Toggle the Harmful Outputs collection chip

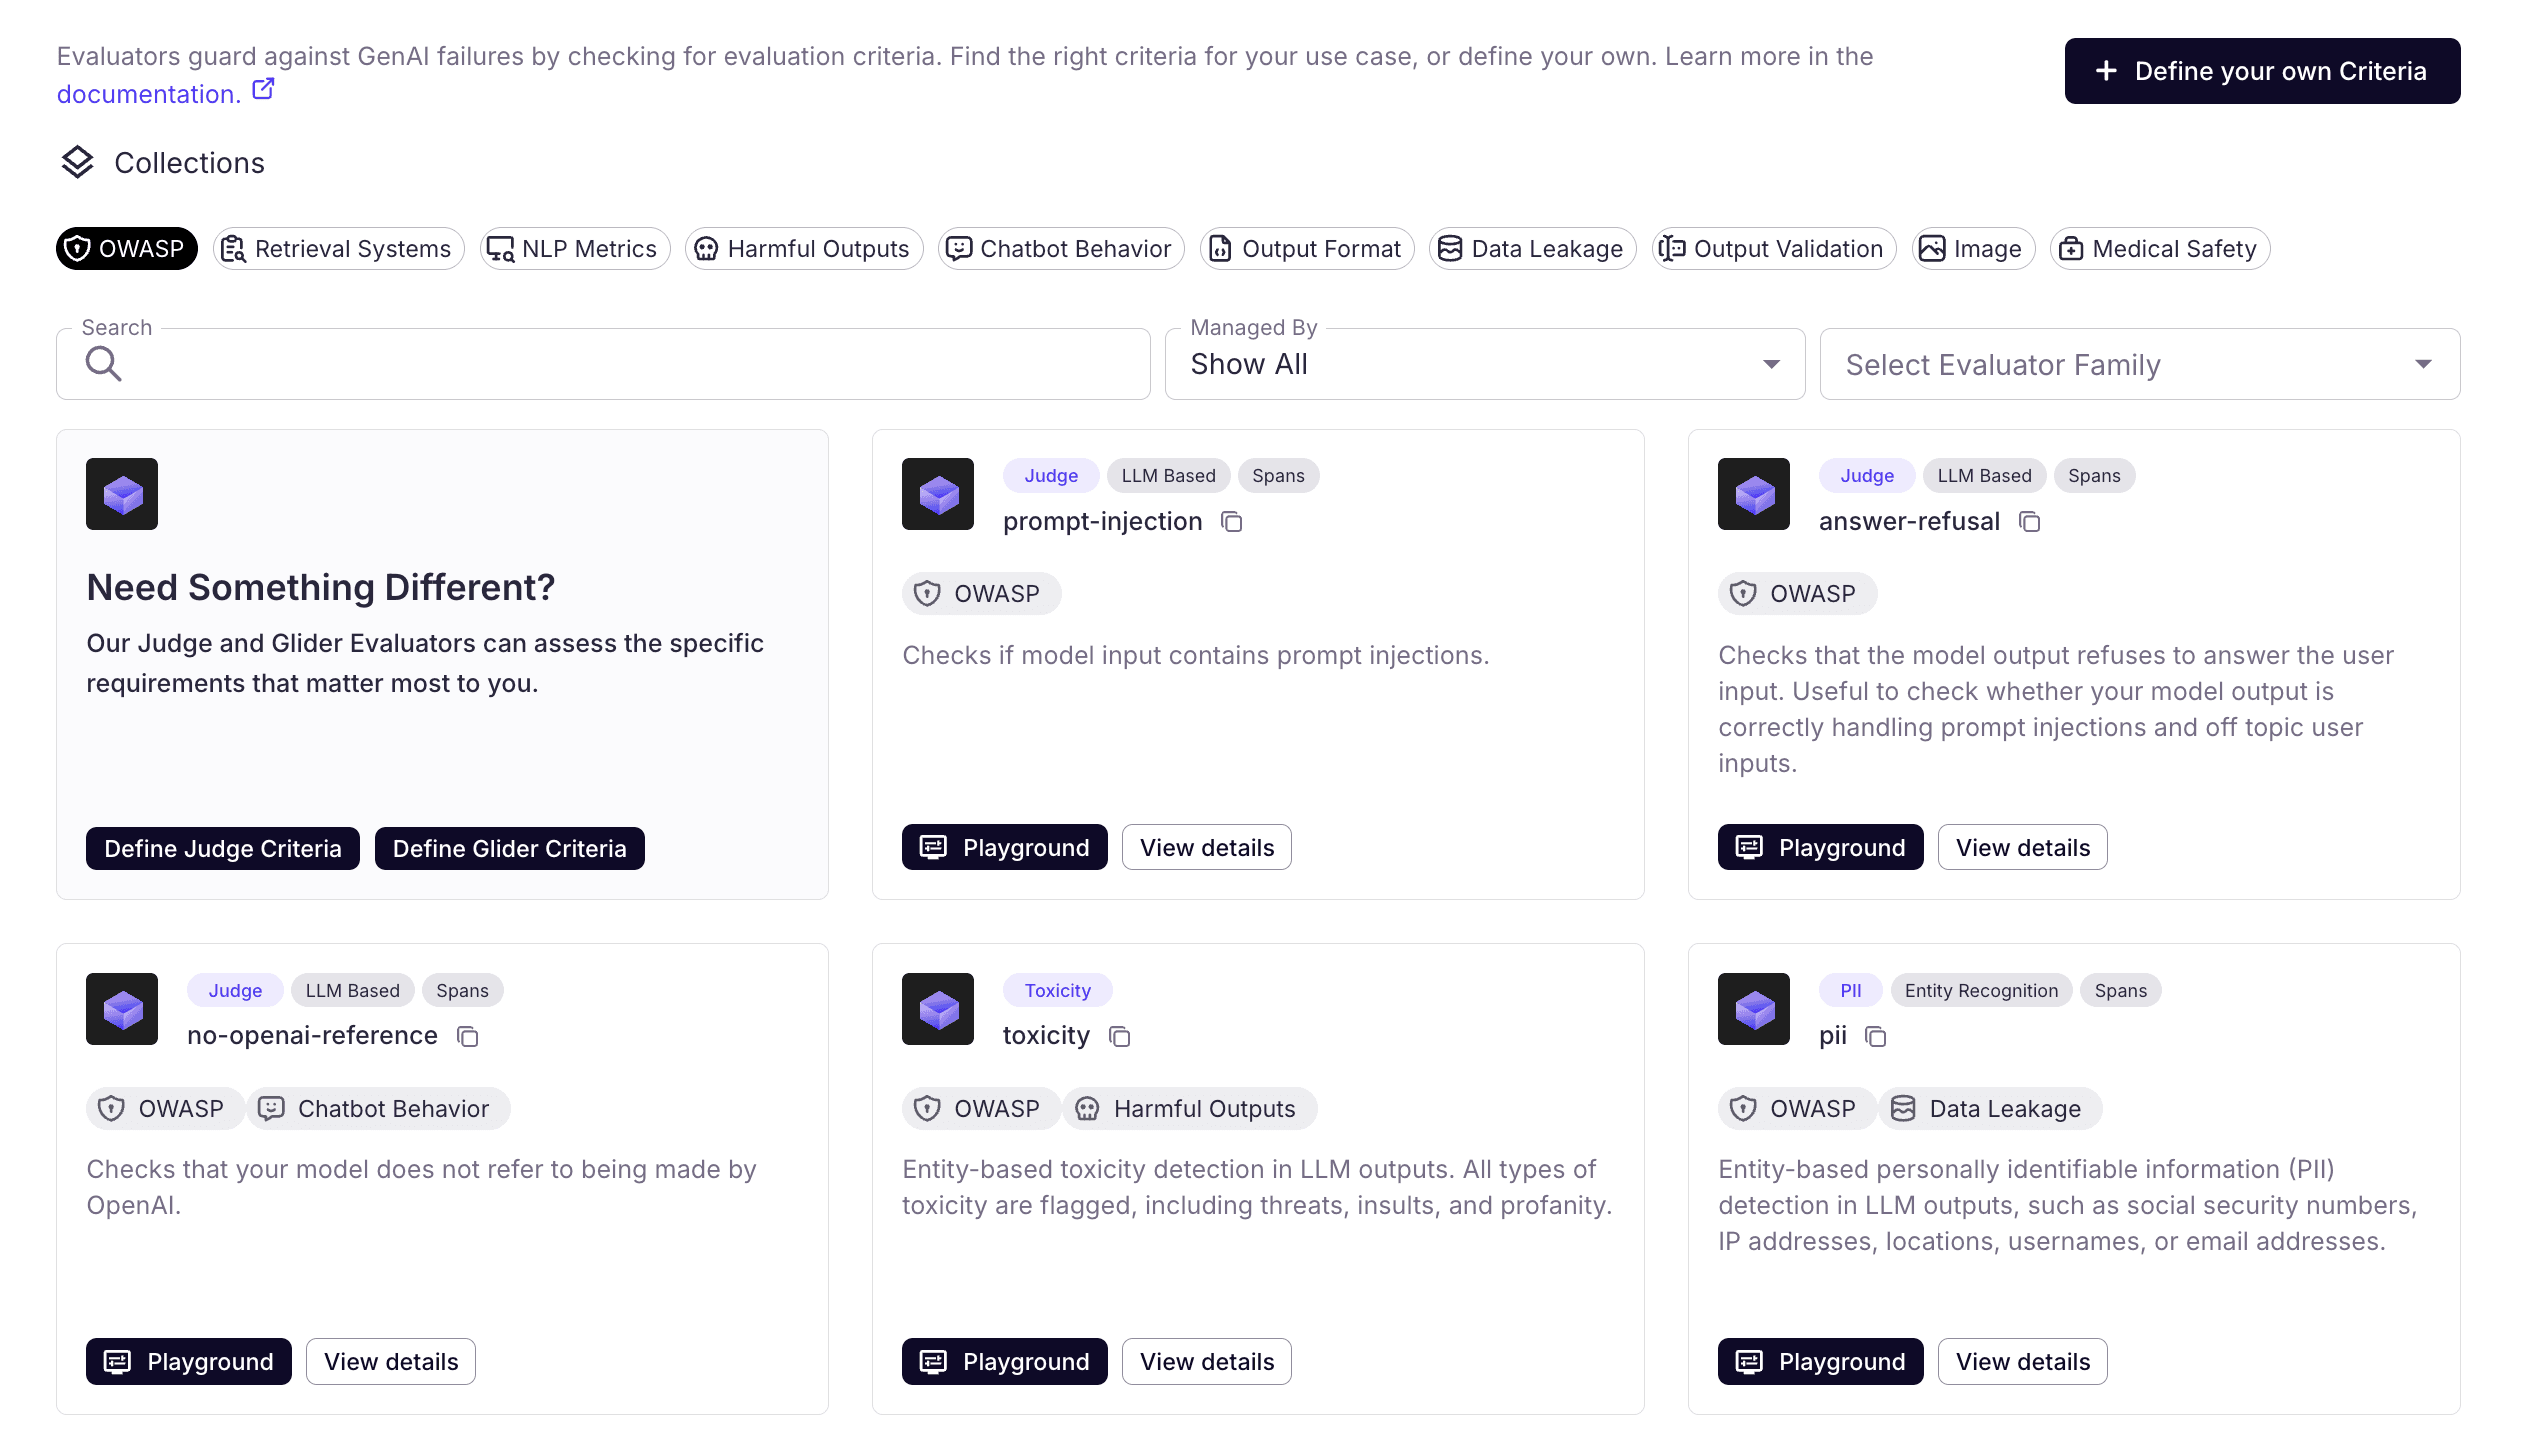tap(804, 249)
